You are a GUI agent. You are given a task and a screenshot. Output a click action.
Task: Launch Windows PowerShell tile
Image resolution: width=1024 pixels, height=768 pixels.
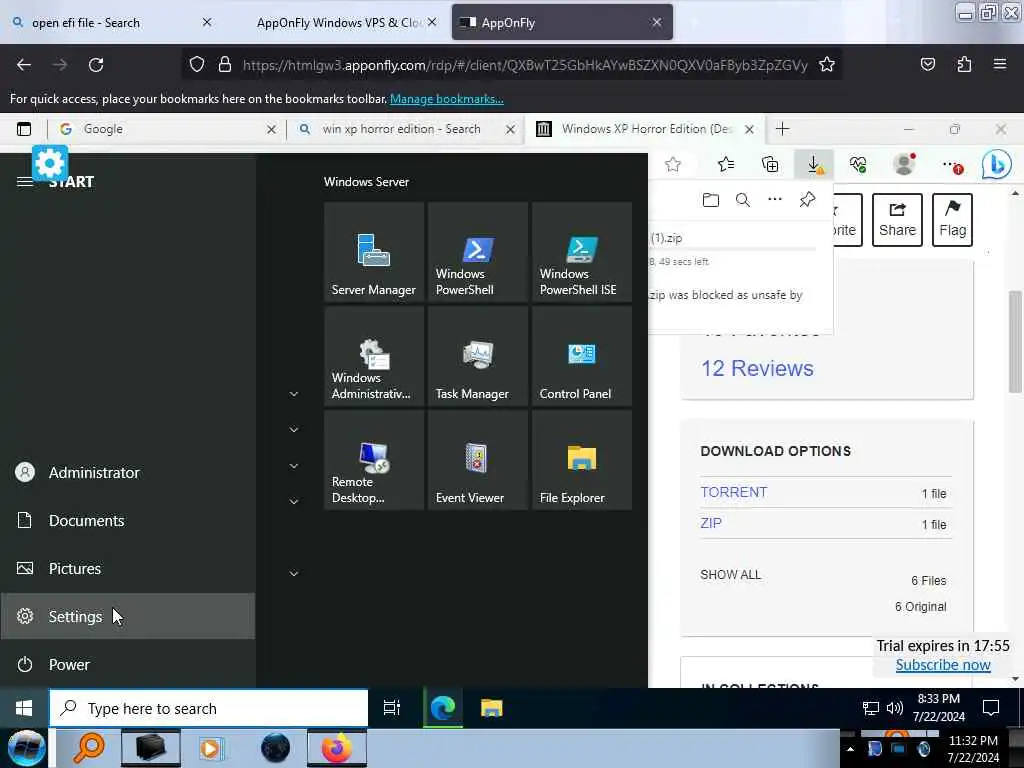477,252
